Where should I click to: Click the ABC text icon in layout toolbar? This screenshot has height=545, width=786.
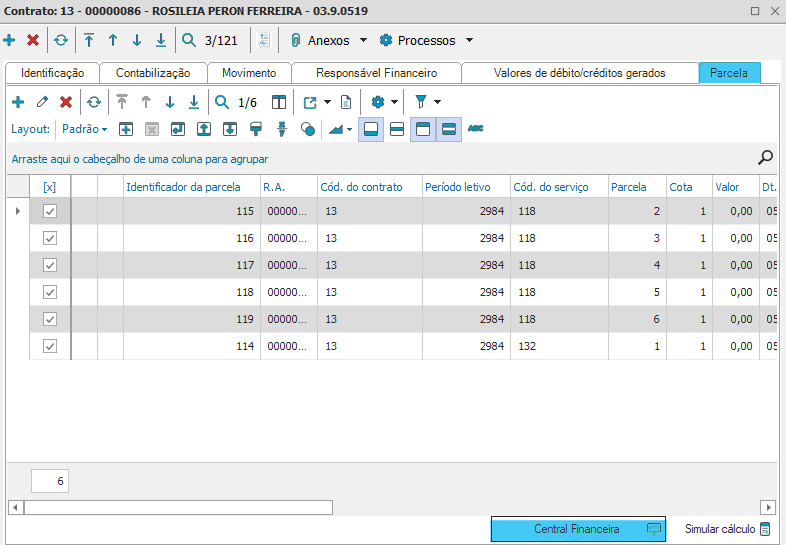point(476,129)
